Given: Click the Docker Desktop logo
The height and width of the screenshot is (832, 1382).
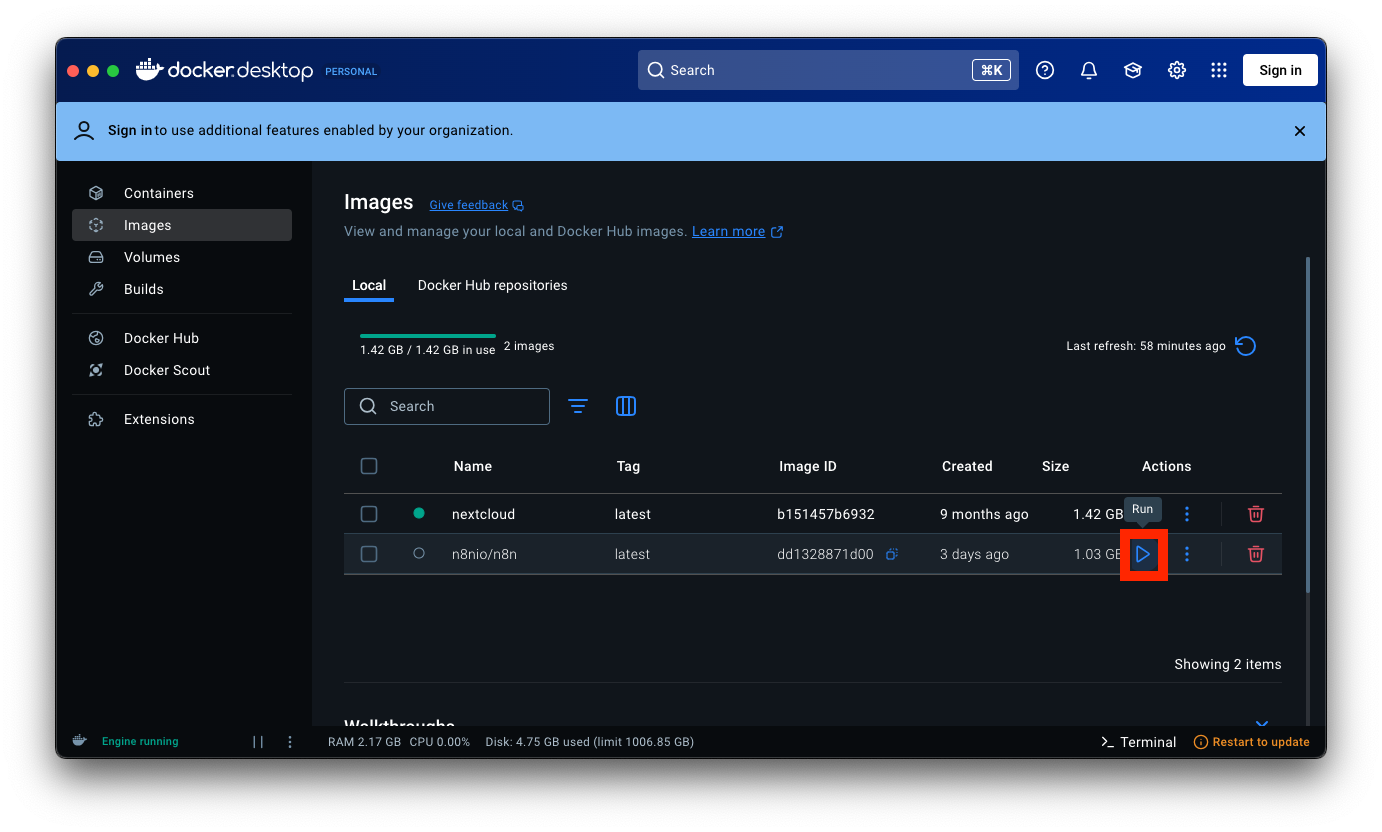Looking at the screenshot, I should 225,70.
